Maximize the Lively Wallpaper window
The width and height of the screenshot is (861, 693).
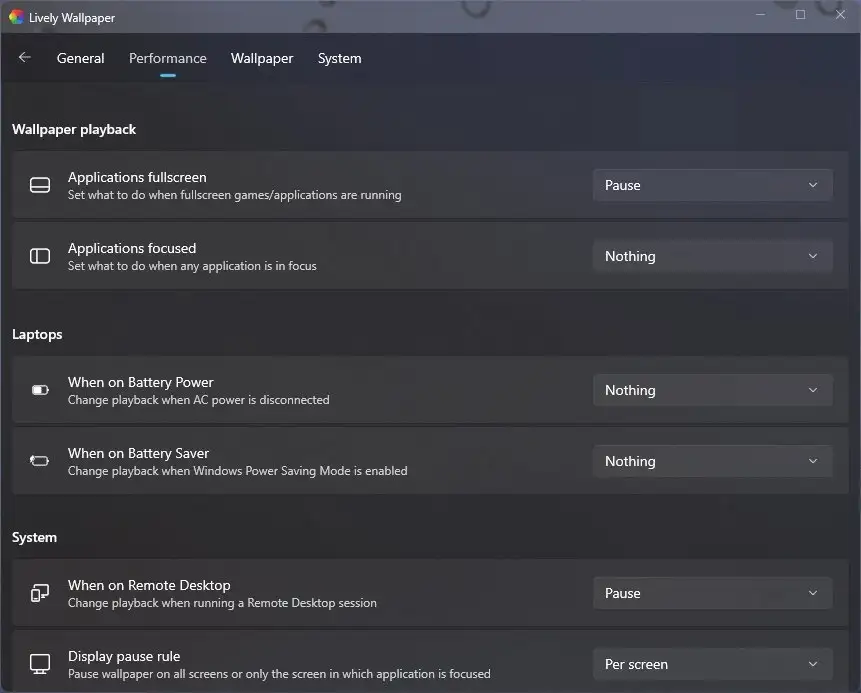(800, 15)
